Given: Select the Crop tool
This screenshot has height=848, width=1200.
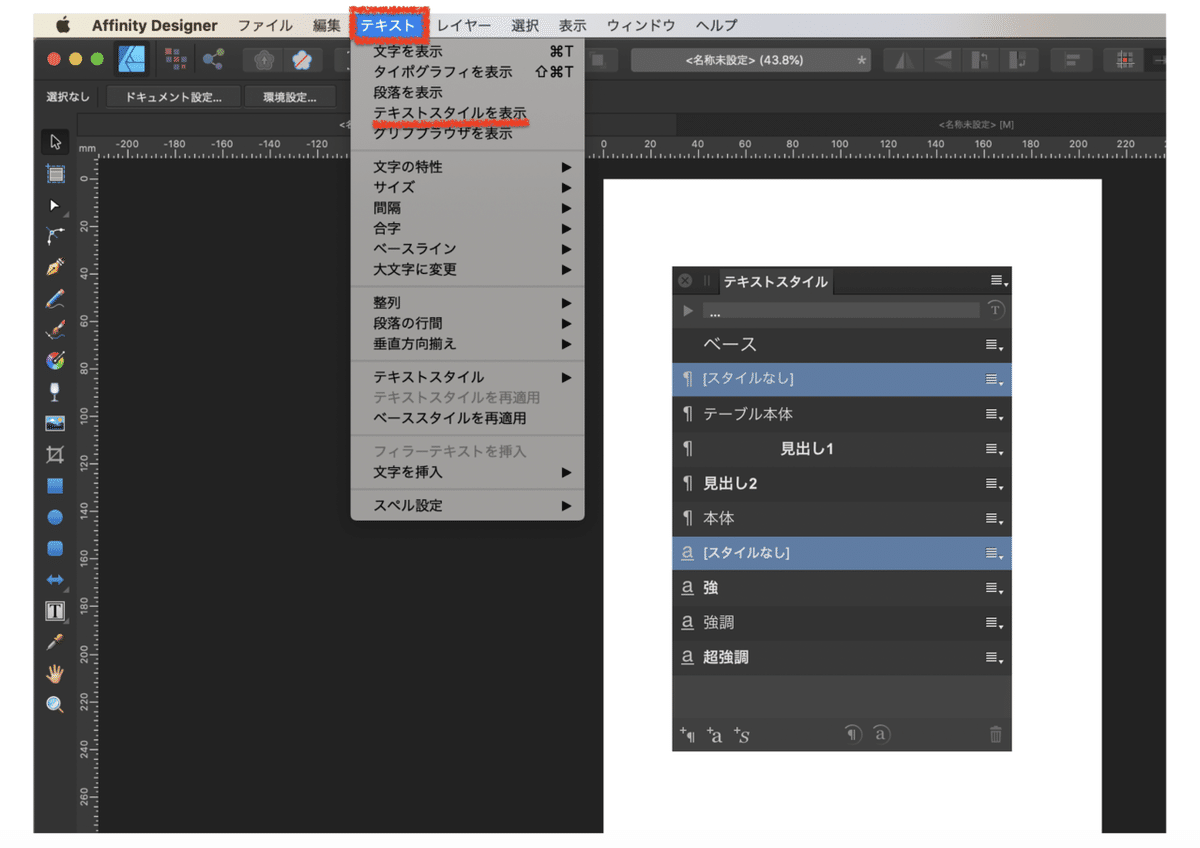Looking at the screenshot, I should click(55, 455).
